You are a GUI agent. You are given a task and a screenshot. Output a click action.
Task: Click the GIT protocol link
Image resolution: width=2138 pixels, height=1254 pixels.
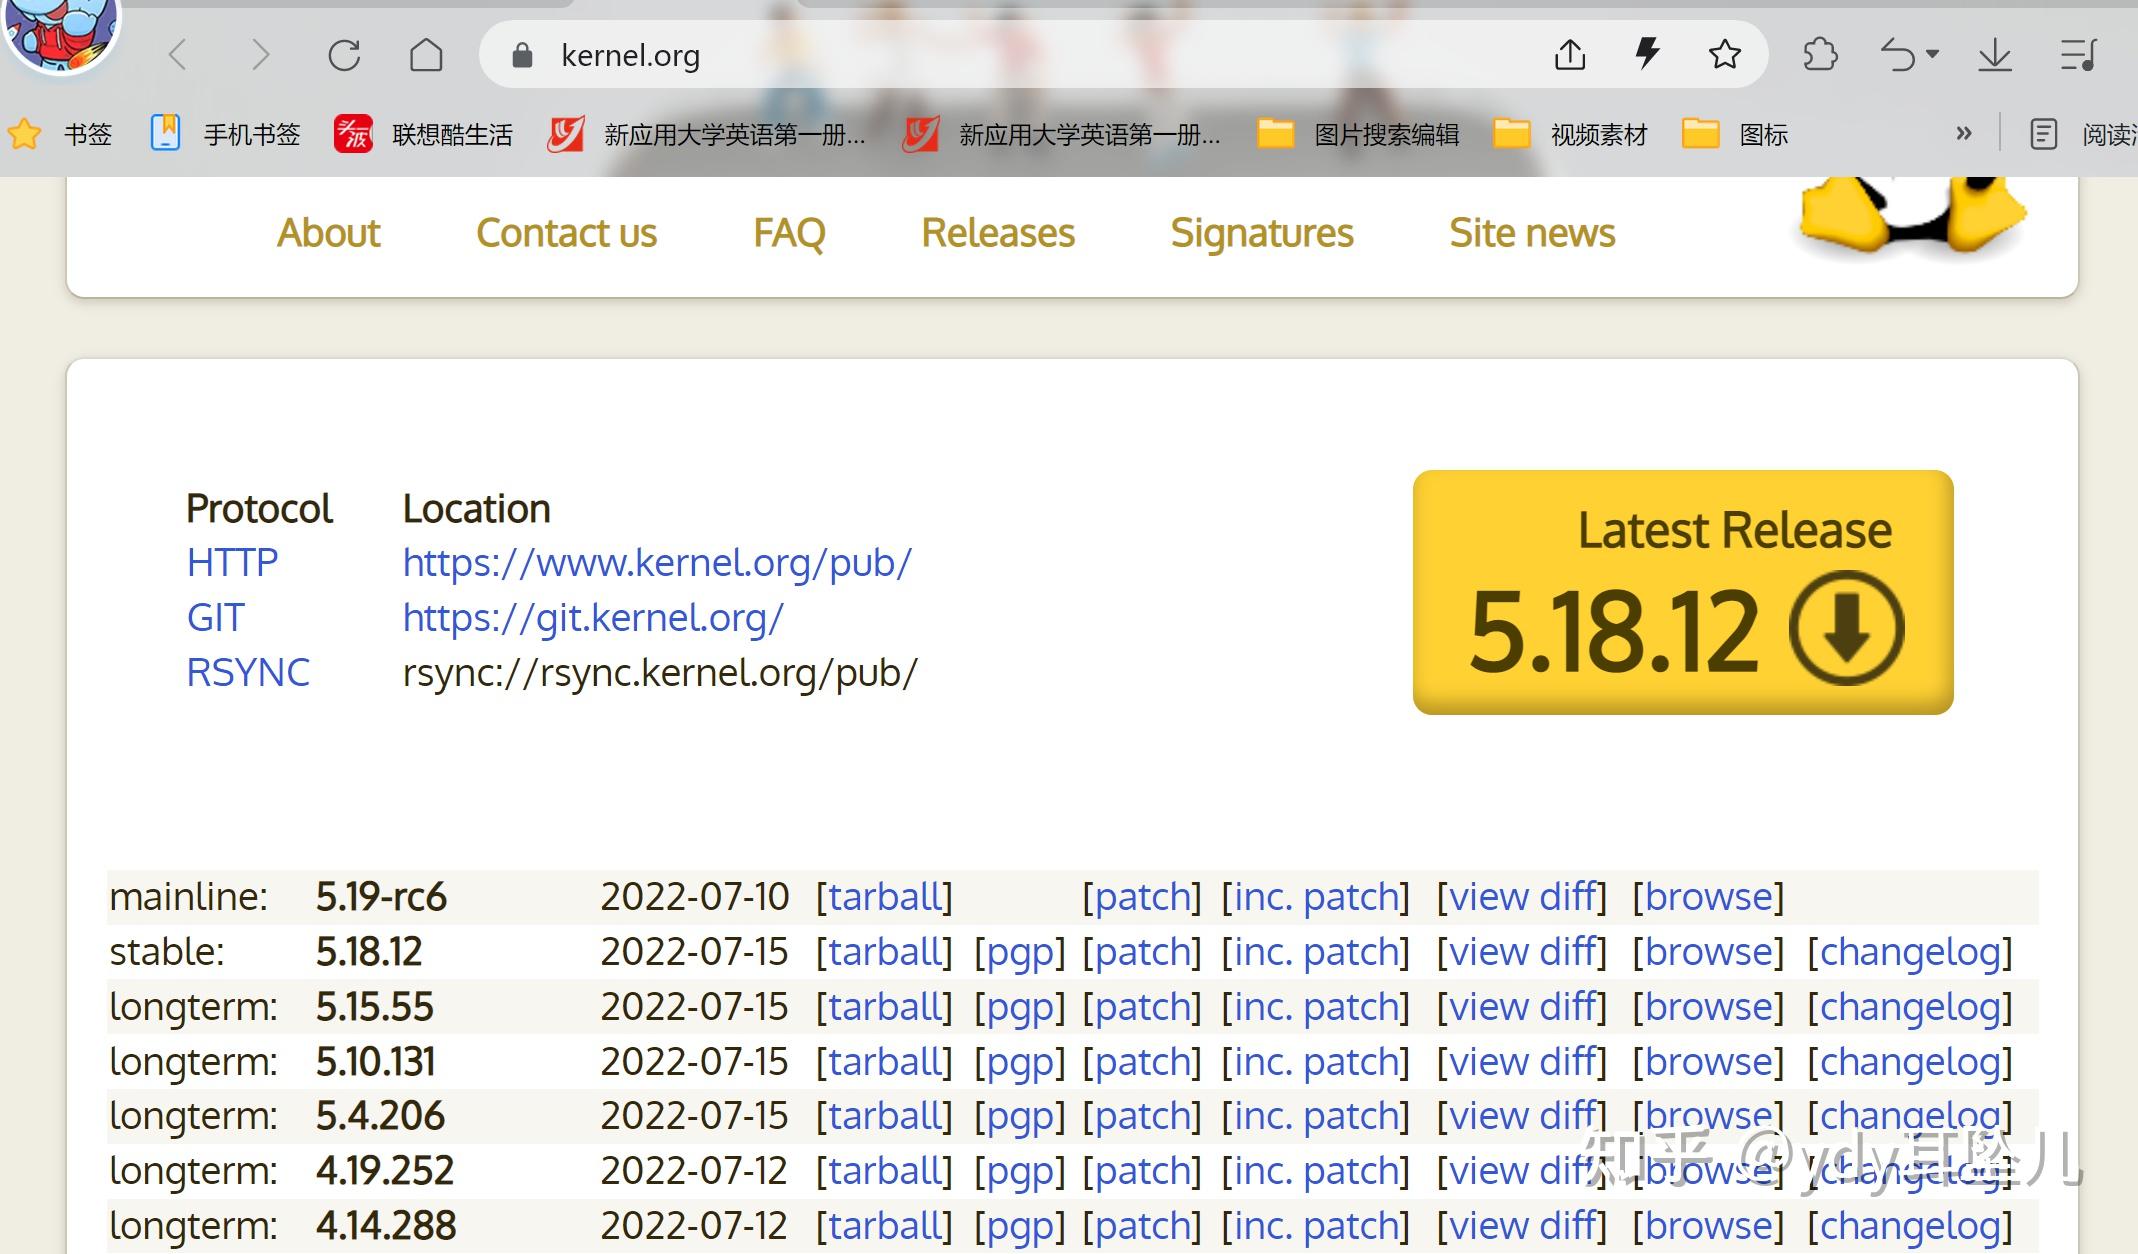(x=215, y=618)
